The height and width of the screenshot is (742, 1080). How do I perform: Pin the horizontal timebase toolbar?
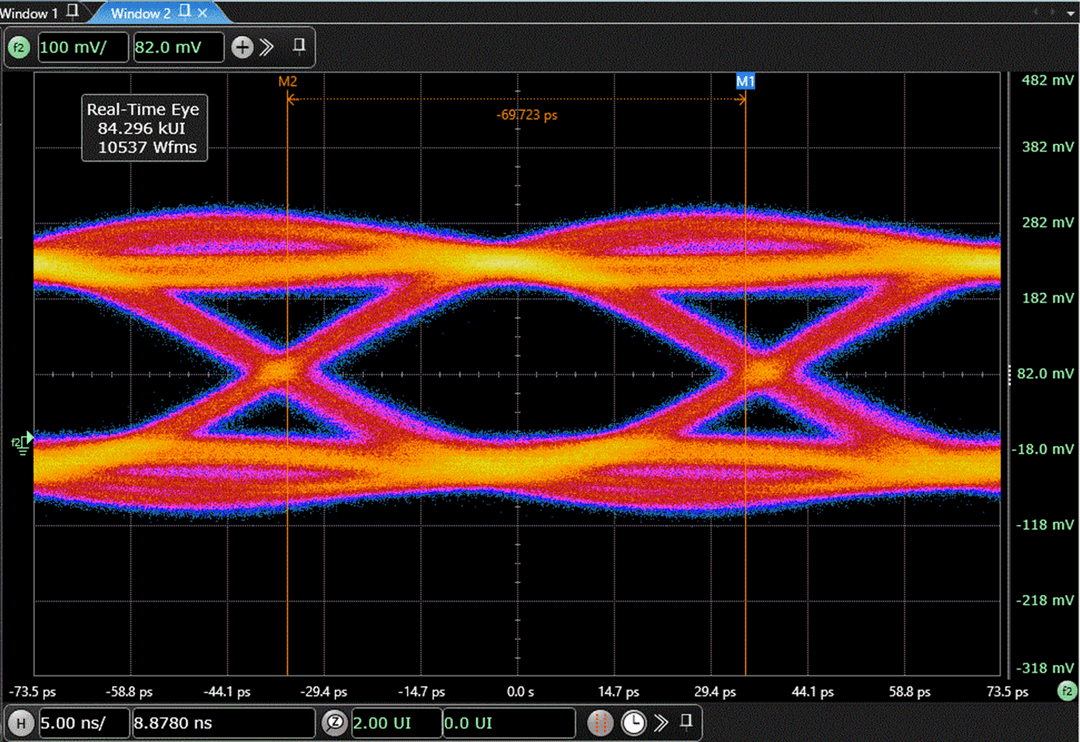click(x=686, y=721)
